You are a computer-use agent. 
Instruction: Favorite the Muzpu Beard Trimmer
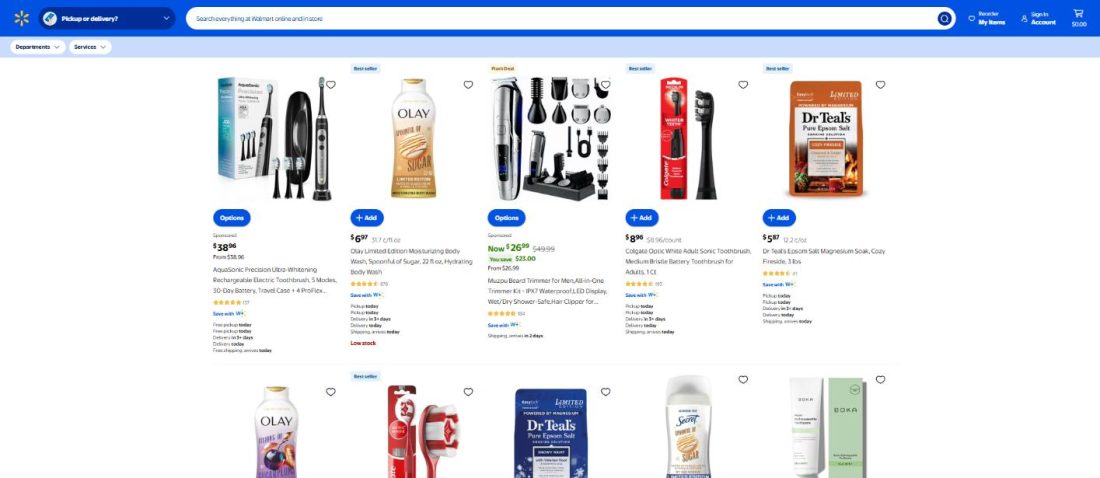(x=605, y=85)
